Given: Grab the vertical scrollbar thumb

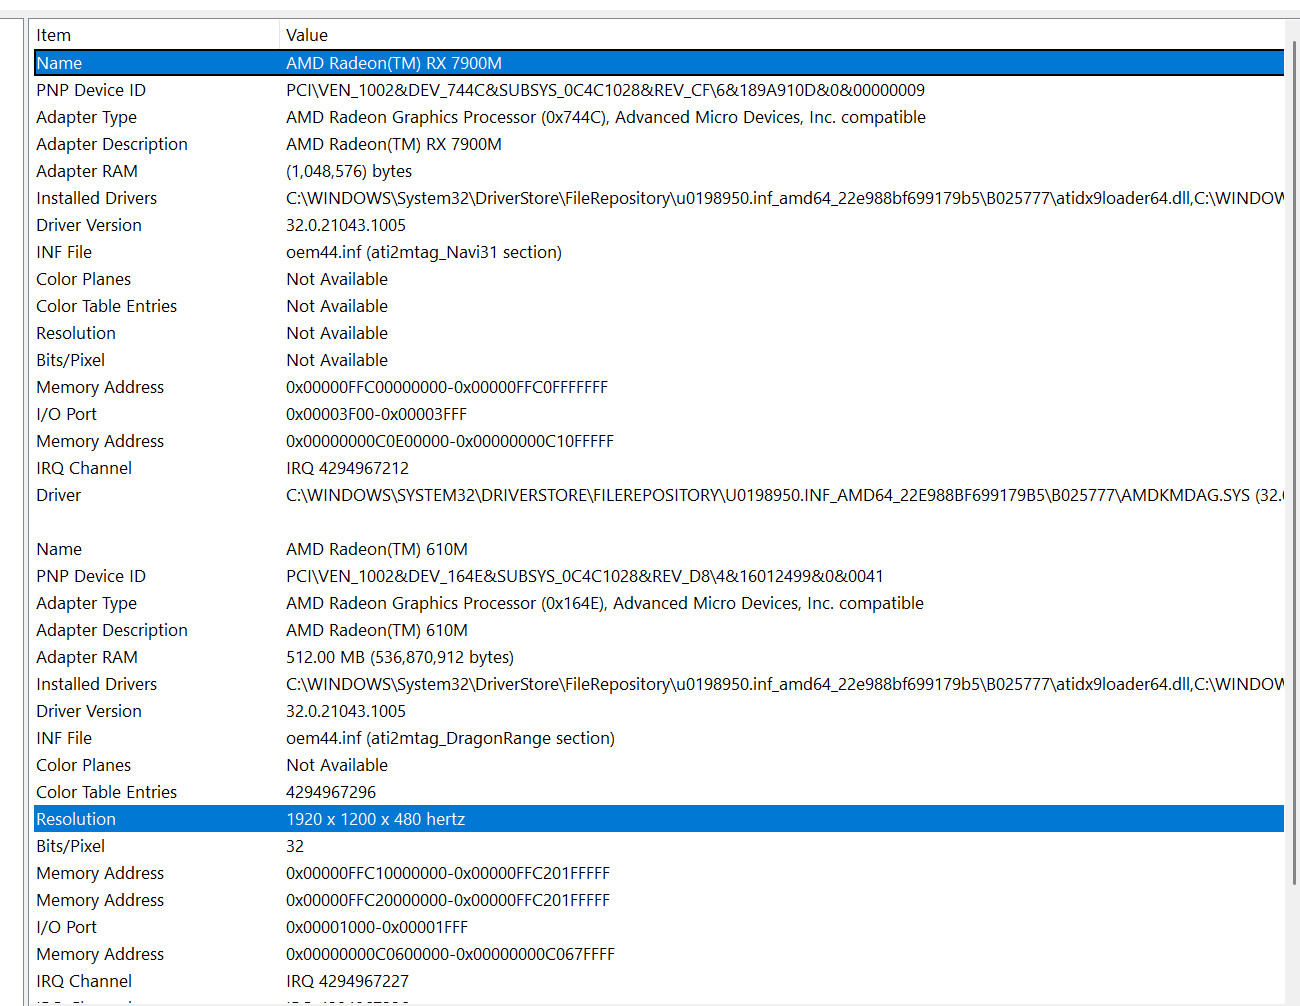Looking at the screenshot, I should coord(1295,462).
